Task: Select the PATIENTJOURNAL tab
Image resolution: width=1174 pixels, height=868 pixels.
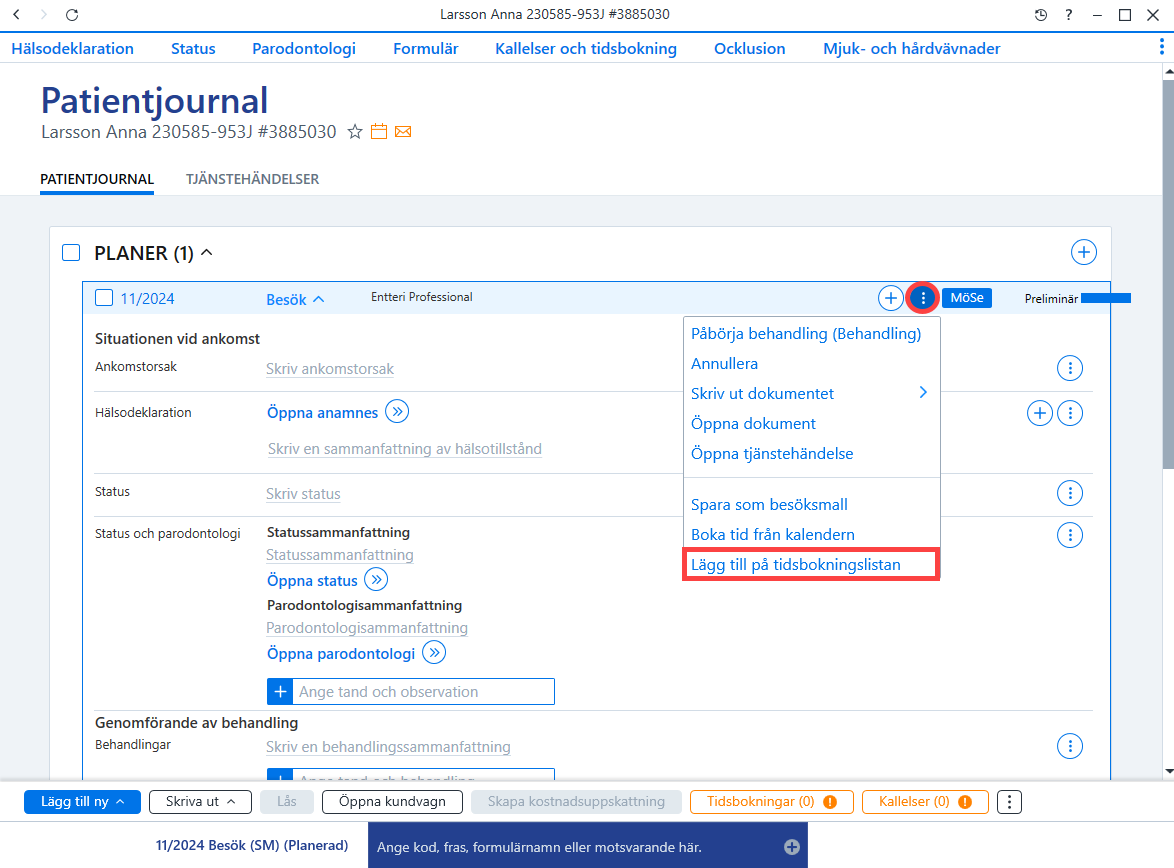Action: coord(97,179)
